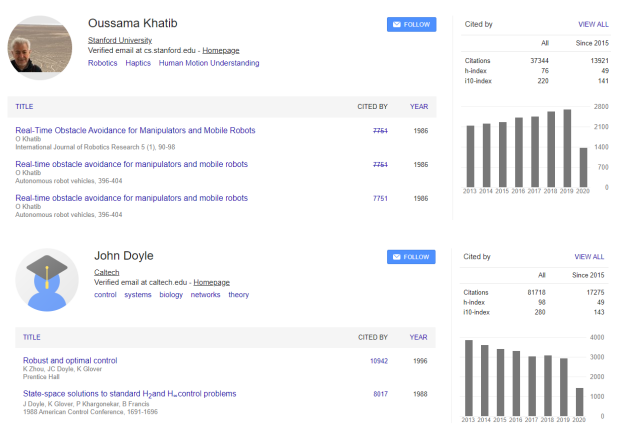Select the Haptics interest tag
This screenshot has width=617, height=442.
click(x=138, y=63)
